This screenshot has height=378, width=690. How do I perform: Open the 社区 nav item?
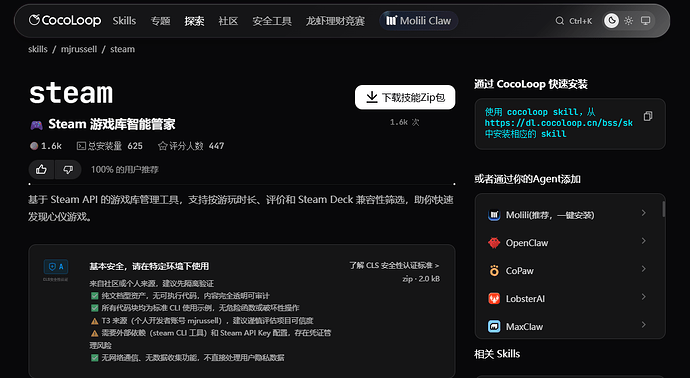tap(228, 21)
